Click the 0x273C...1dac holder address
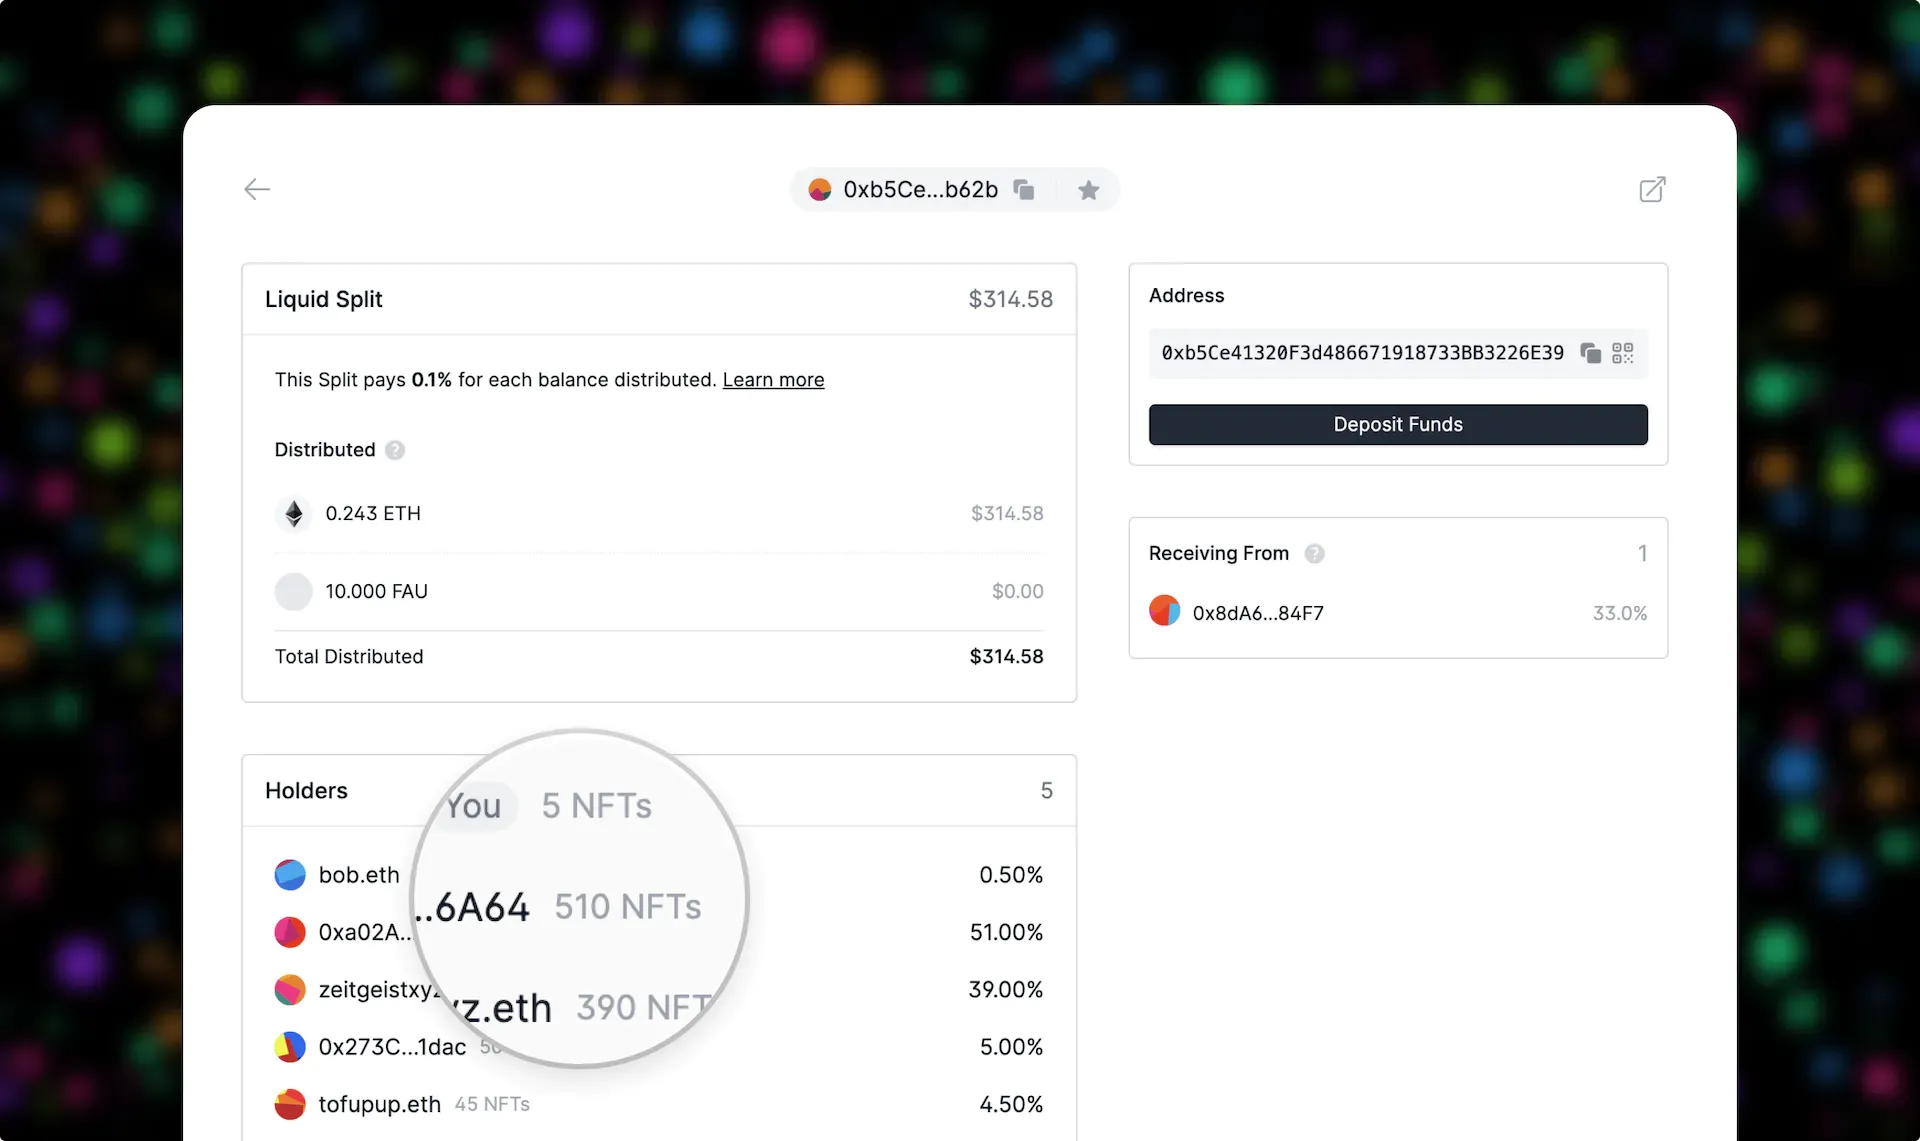Screen dimensions: 1920x1141 392,1047
